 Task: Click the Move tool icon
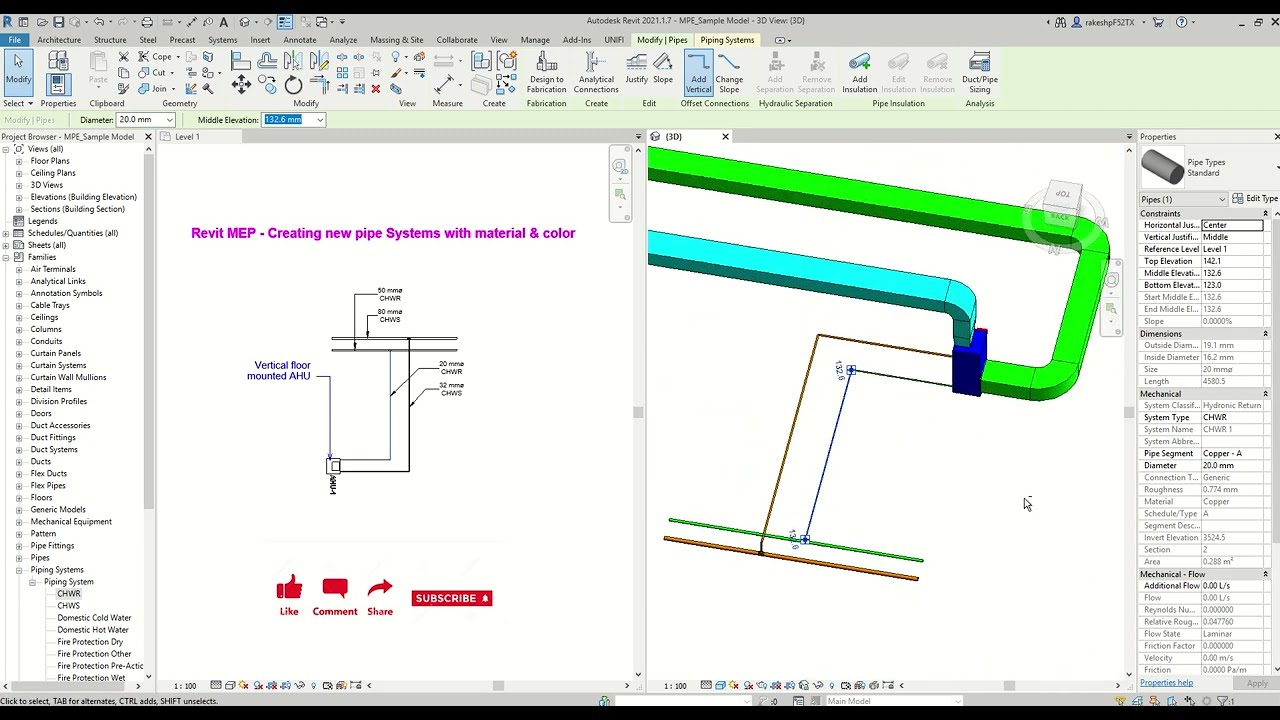click(x=241, y=85)
